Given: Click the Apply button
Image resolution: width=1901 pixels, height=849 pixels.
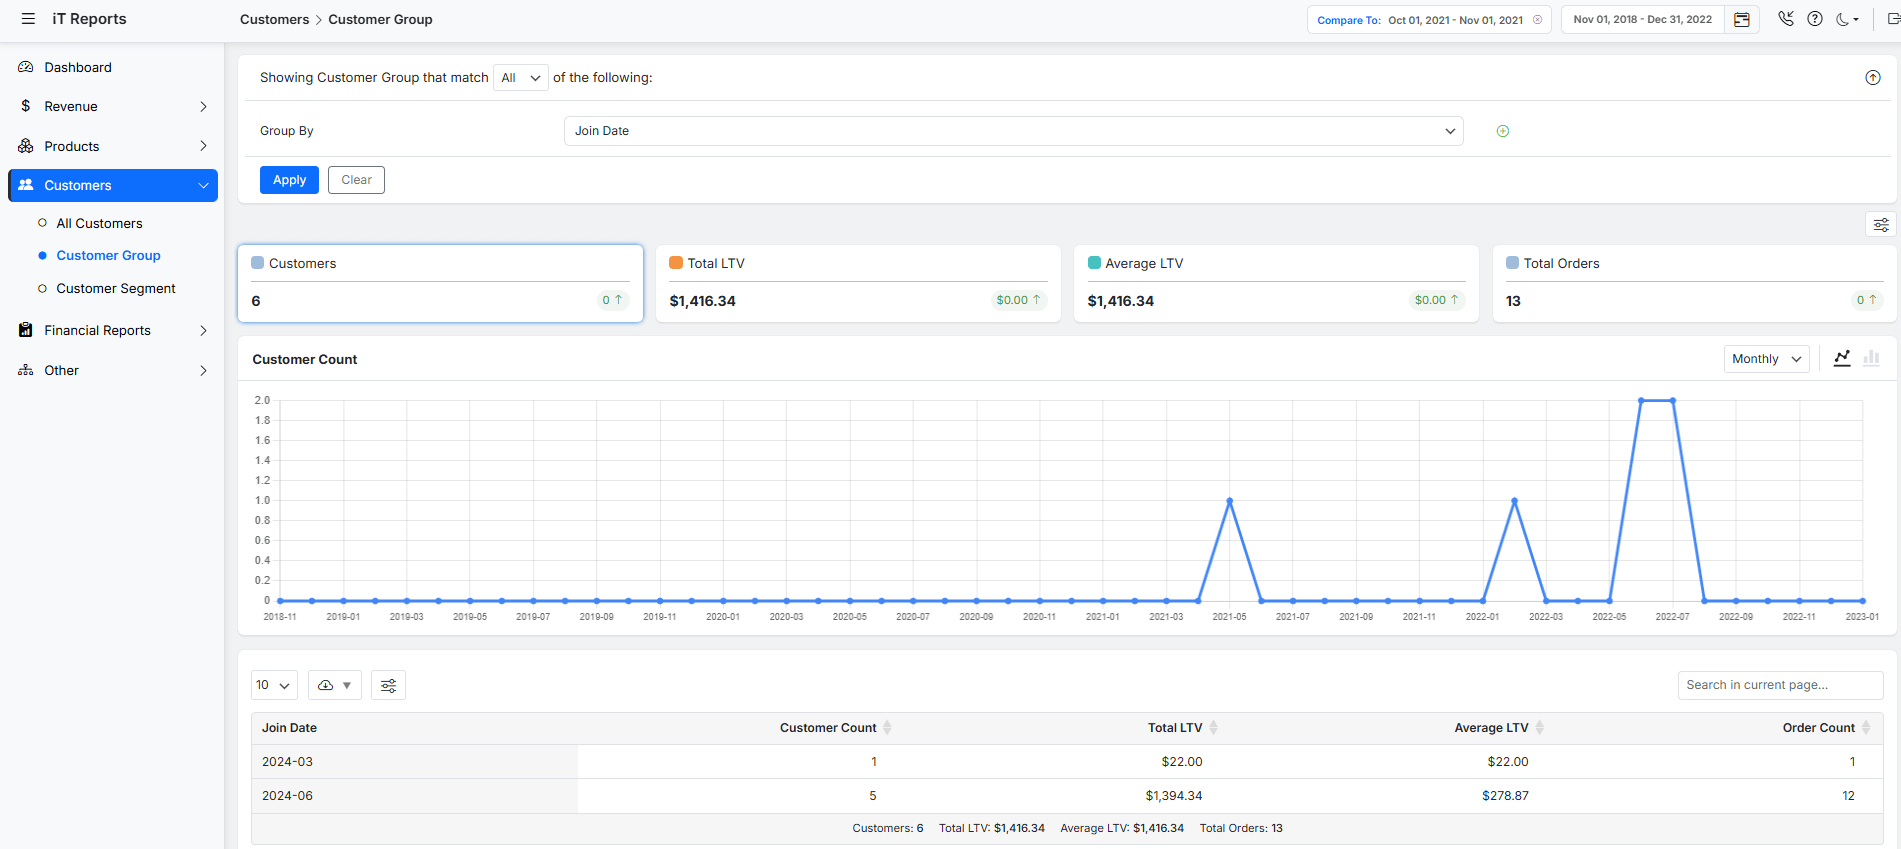Looking at the screenshot, I should (289, 180).
